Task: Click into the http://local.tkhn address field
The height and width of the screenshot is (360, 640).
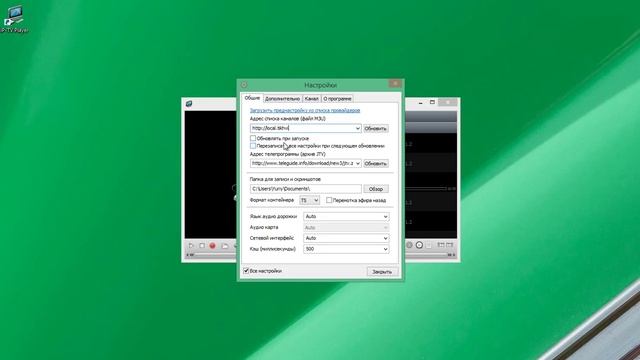Action: click(302, 128)
